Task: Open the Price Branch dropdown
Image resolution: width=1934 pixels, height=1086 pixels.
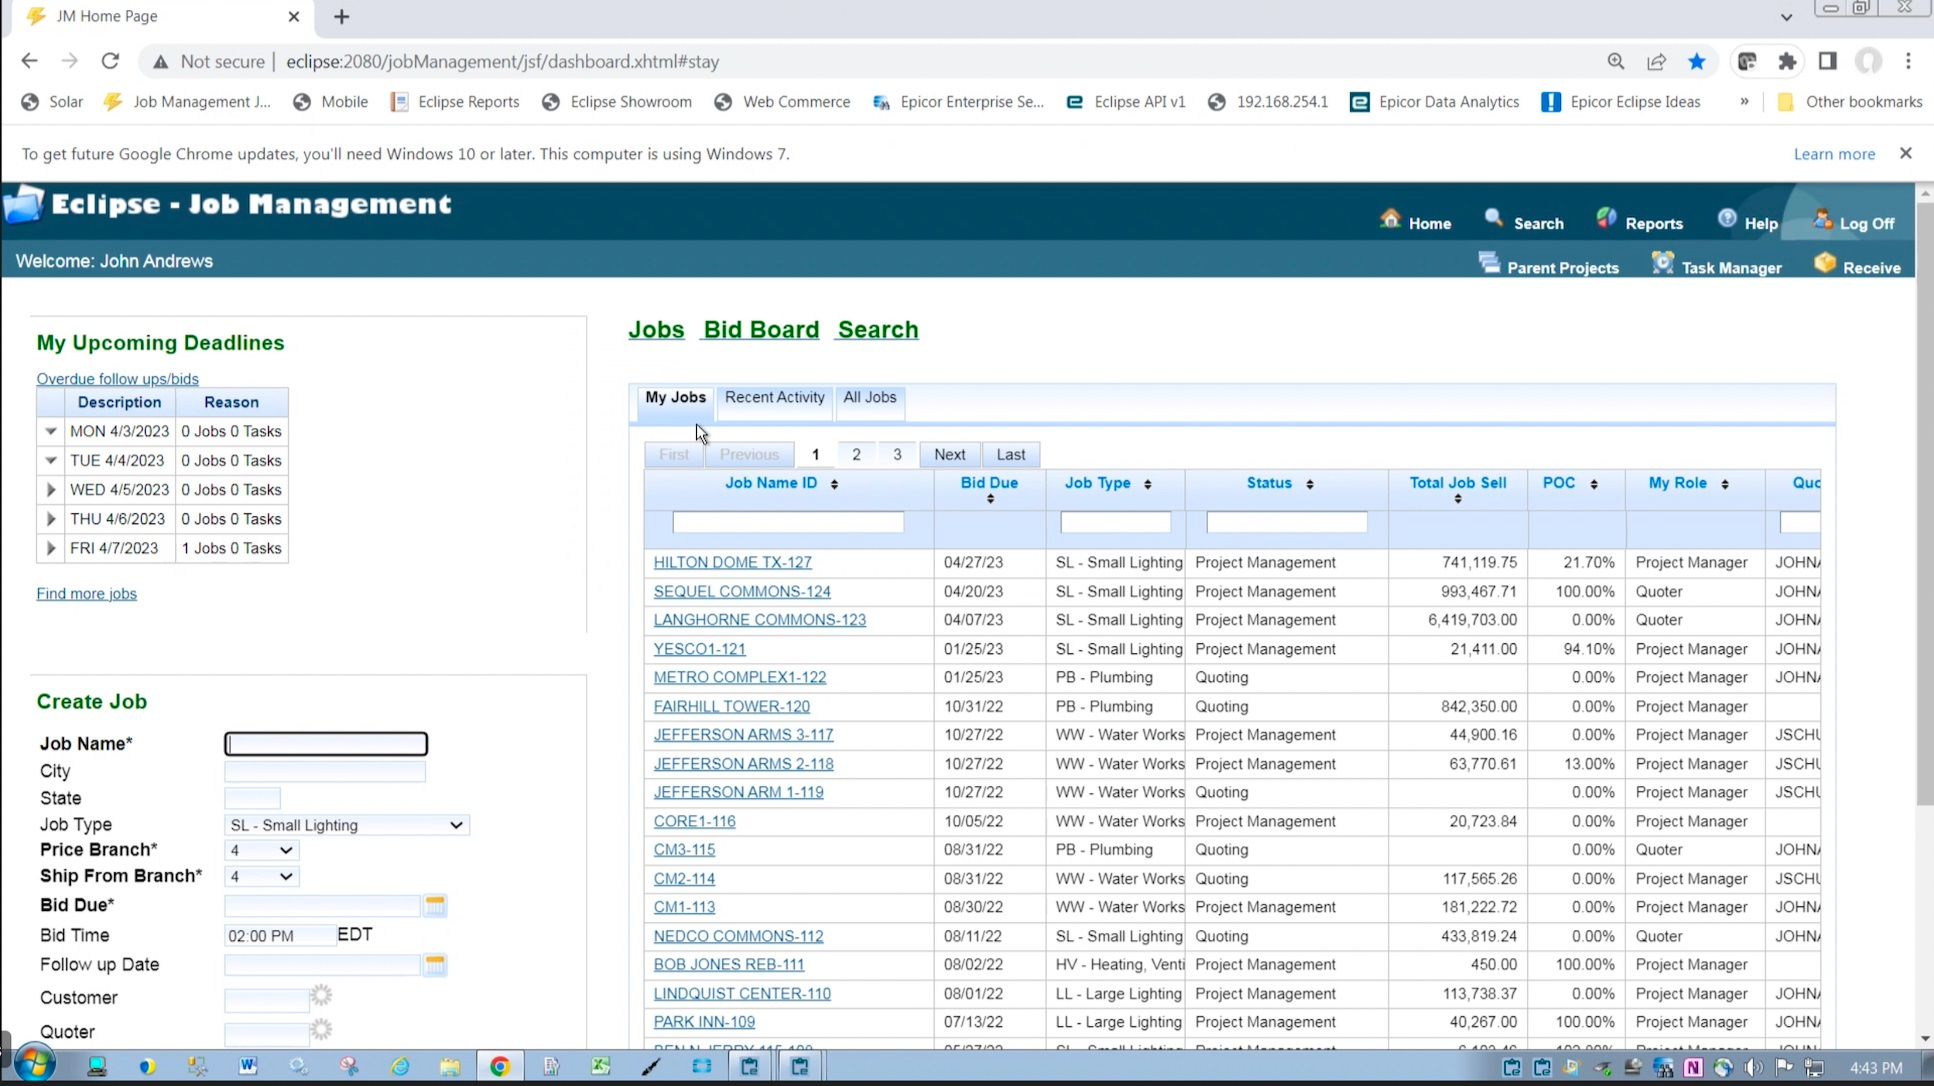Action: [x=260, y=850]
